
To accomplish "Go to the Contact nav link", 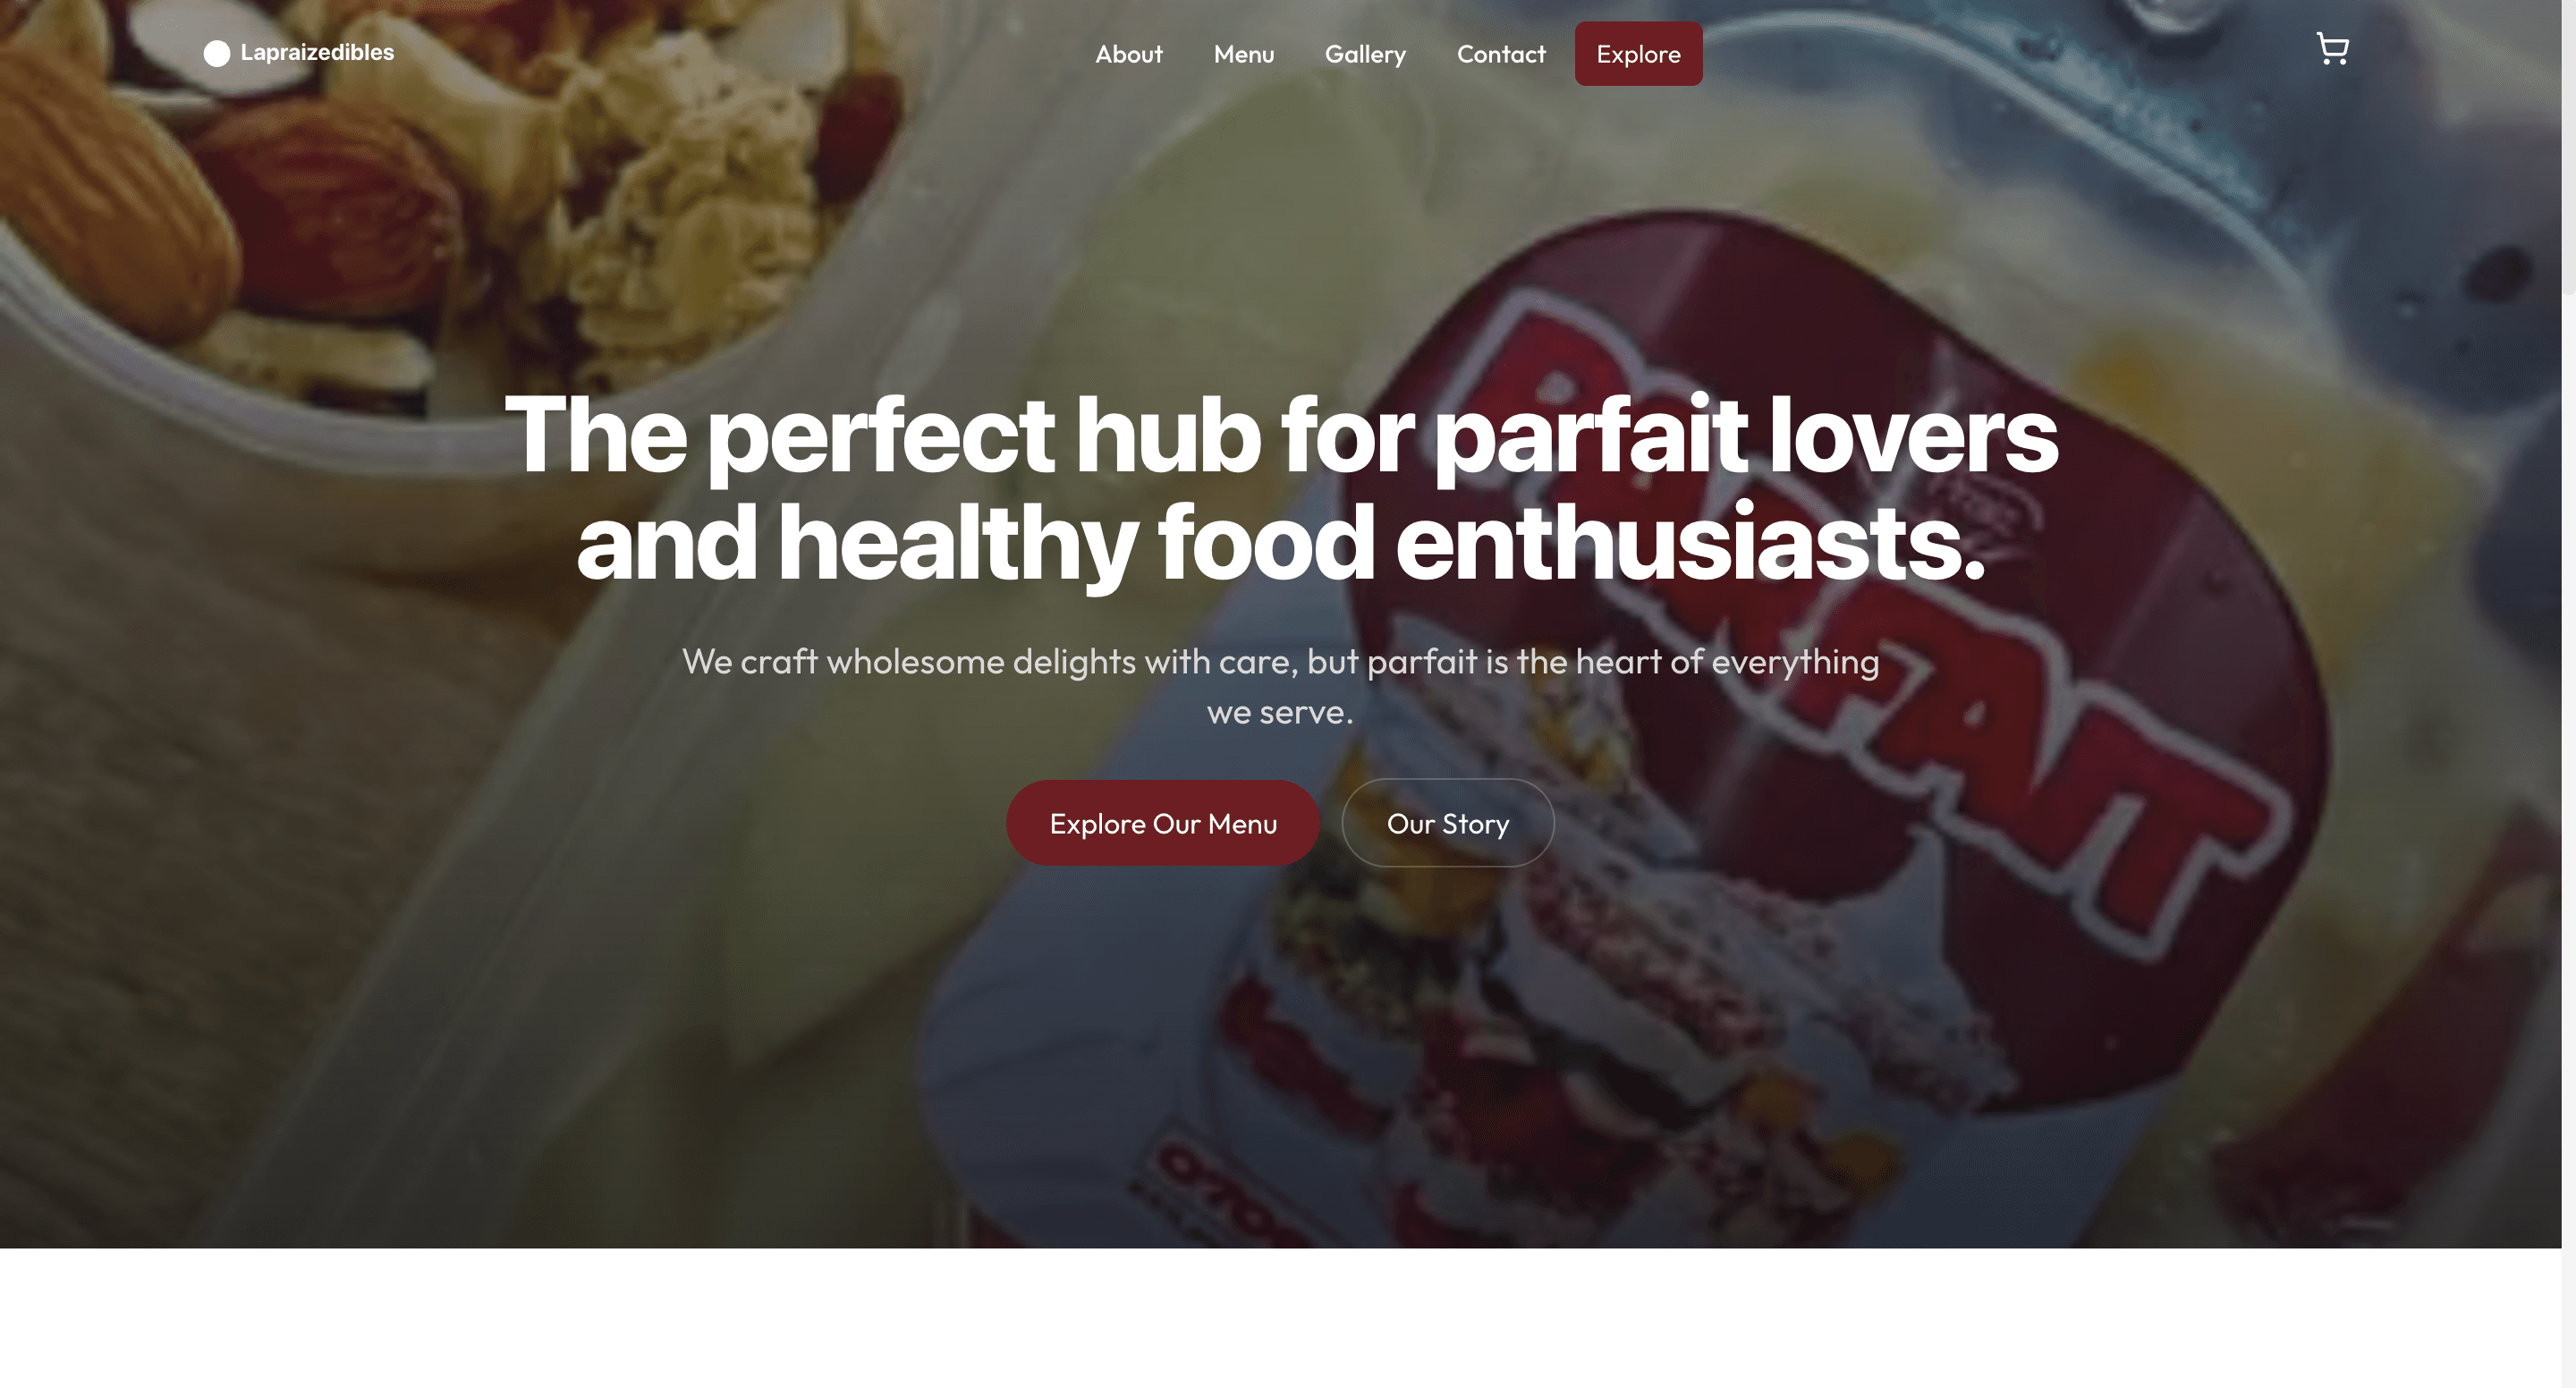I will [1500, 54].
